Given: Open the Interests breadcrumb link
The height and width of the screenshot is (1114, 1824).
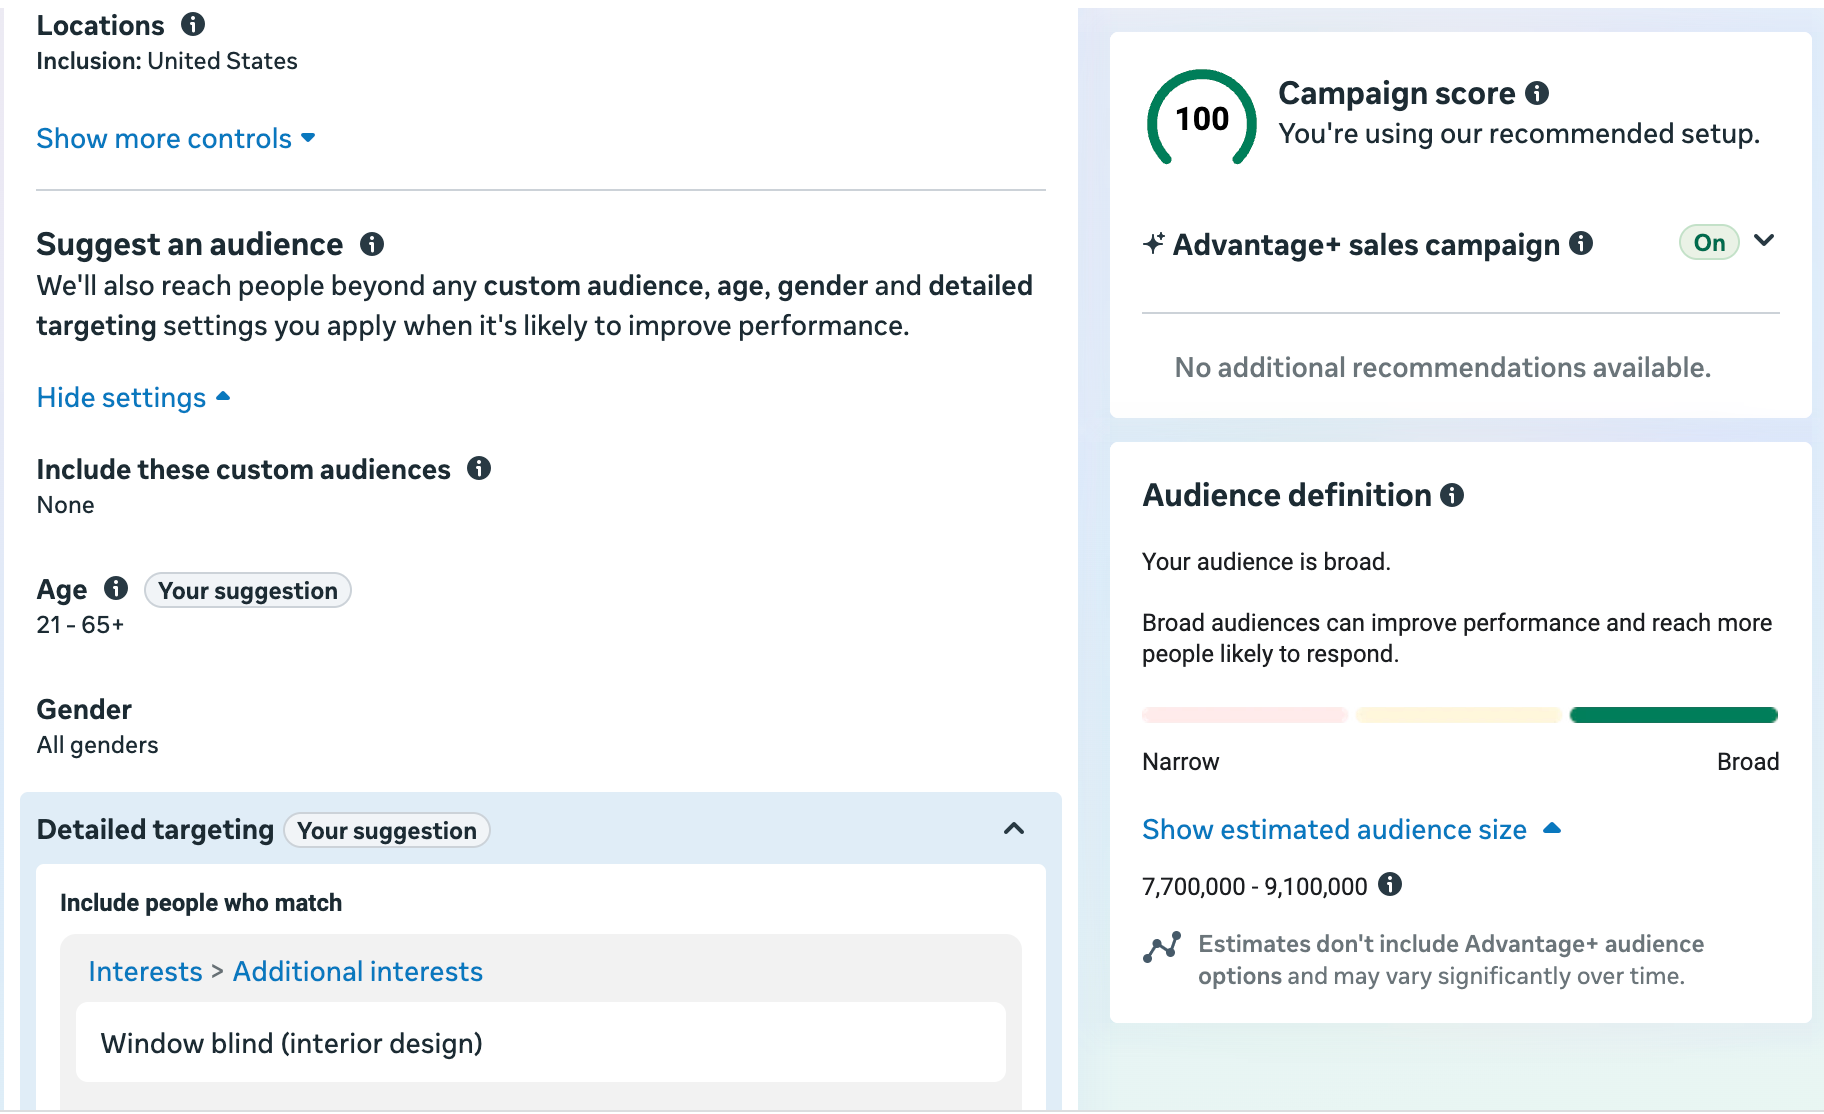Looking at the screenshot, I should 145,971.
